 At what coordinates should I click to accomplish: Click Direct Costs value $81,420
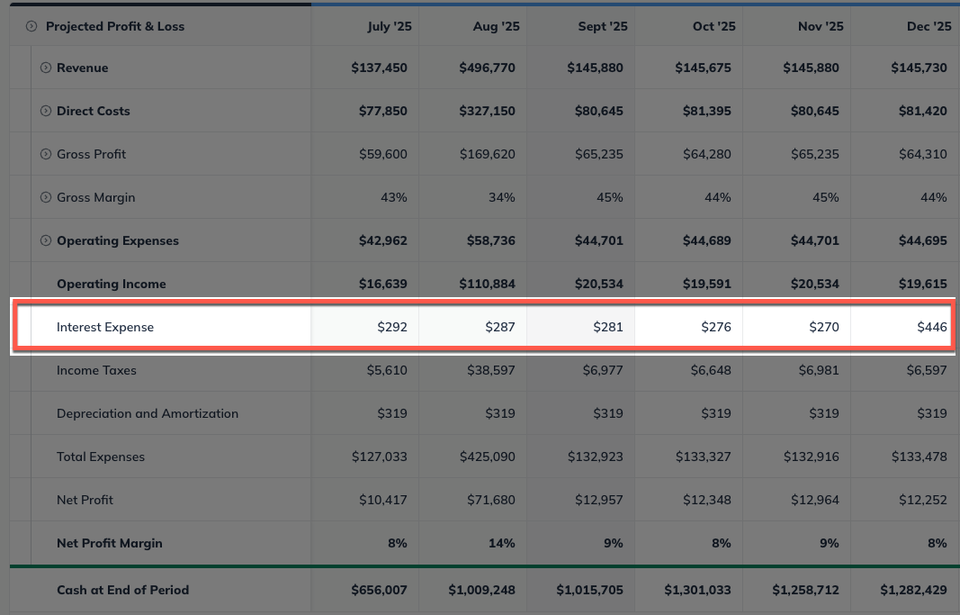click(x=923, y=111)
